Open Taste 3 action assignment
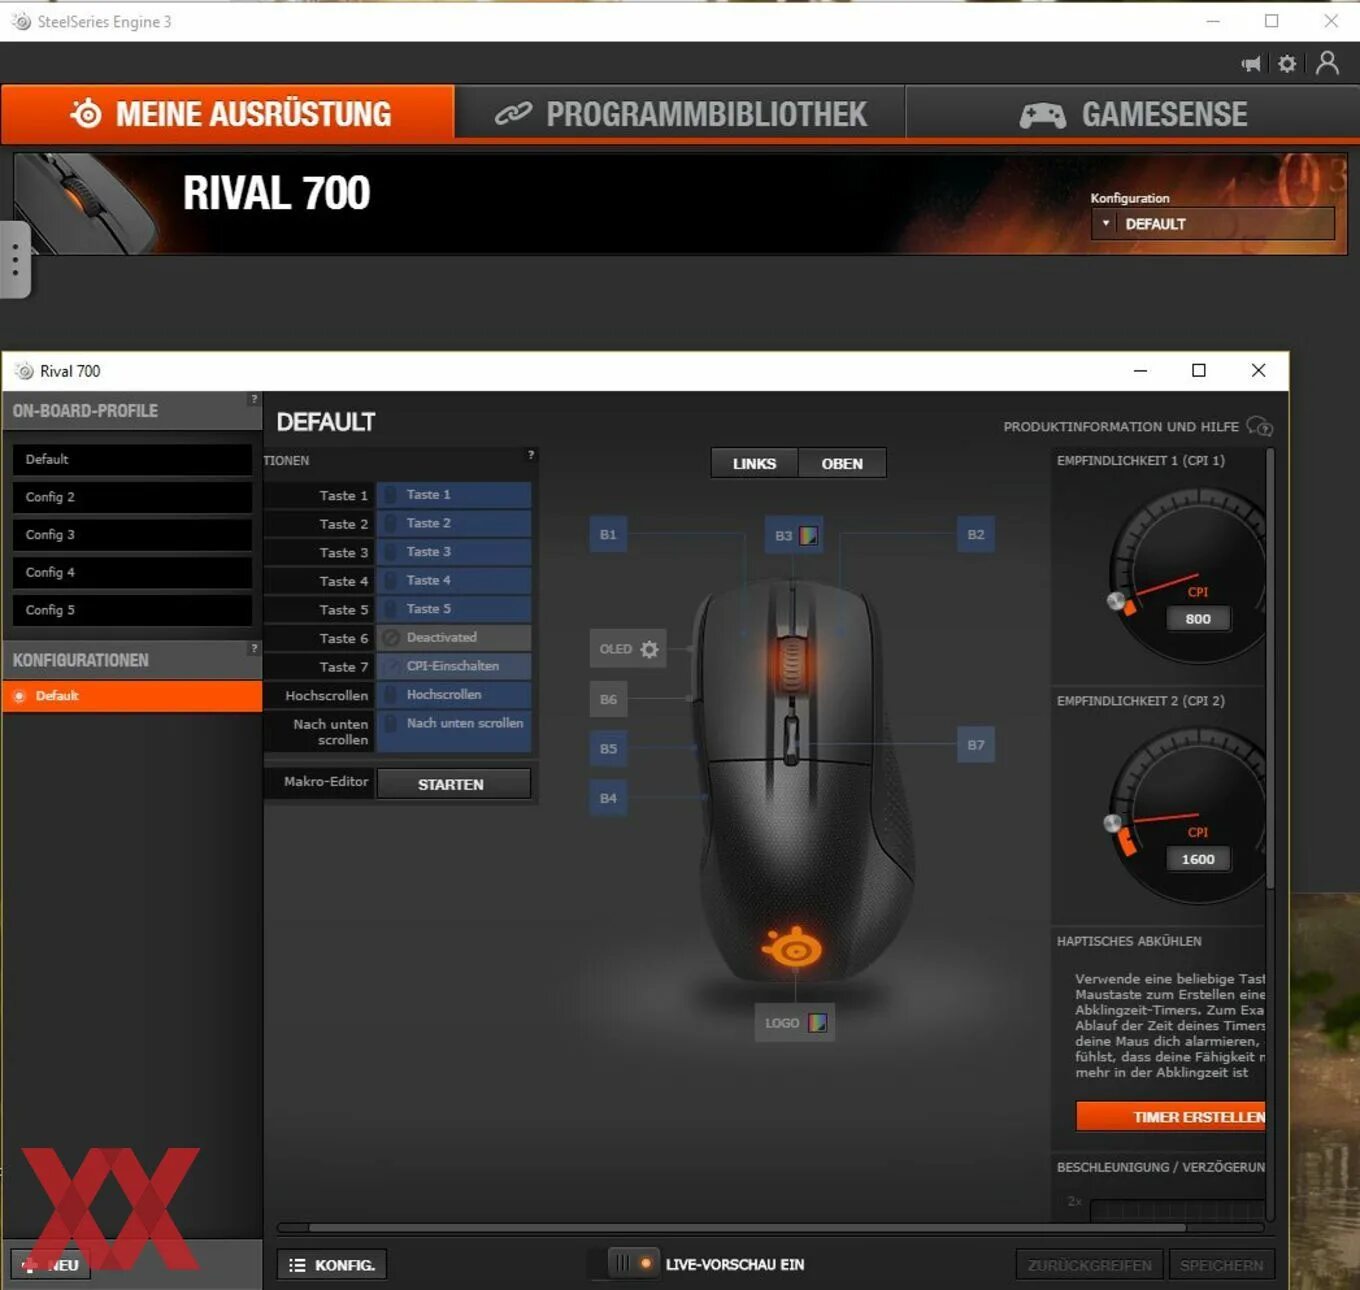Screen dimensions: 1360x1290 (454, 552)
